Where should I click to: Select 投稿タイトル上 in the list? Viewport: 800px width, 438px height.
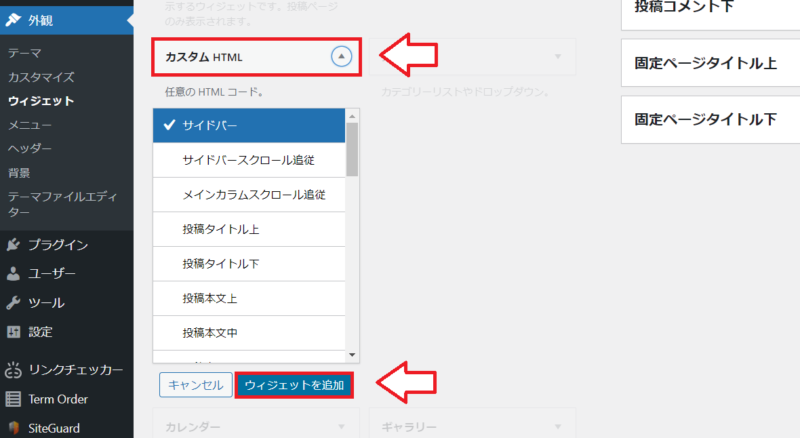(249, 229)
